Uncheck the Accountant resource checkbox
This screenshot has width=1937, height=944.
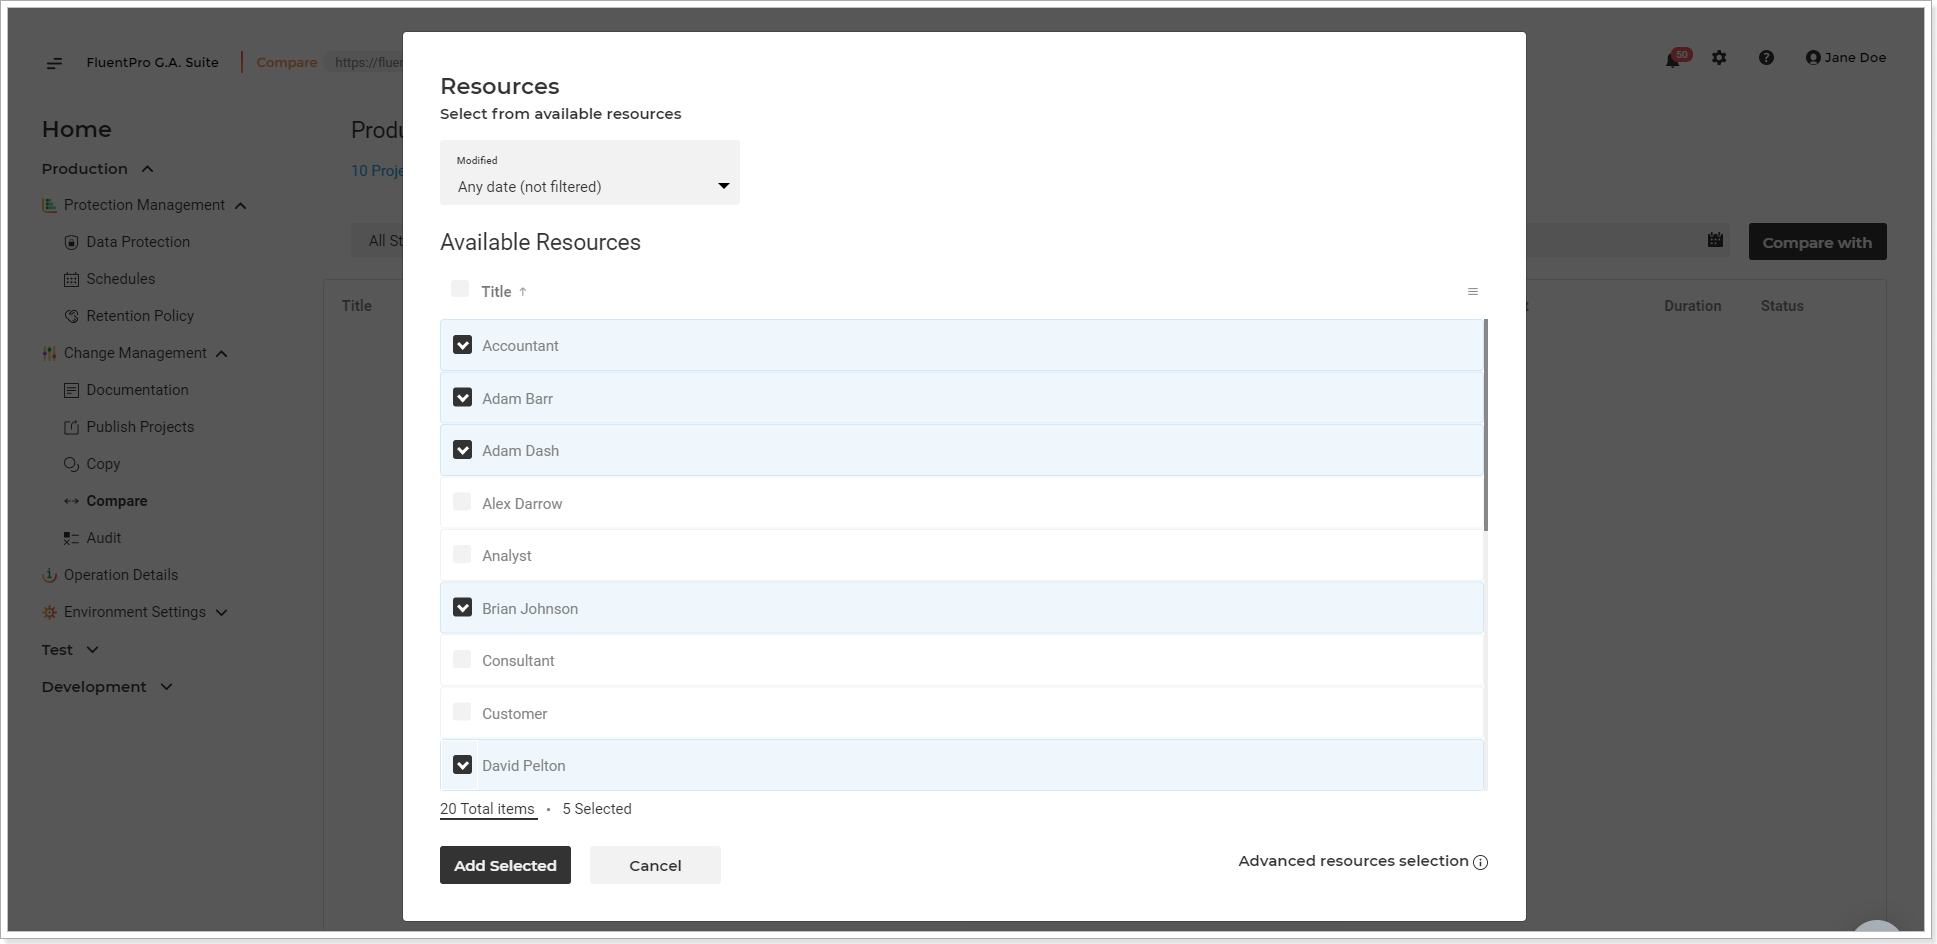[462, 345]
